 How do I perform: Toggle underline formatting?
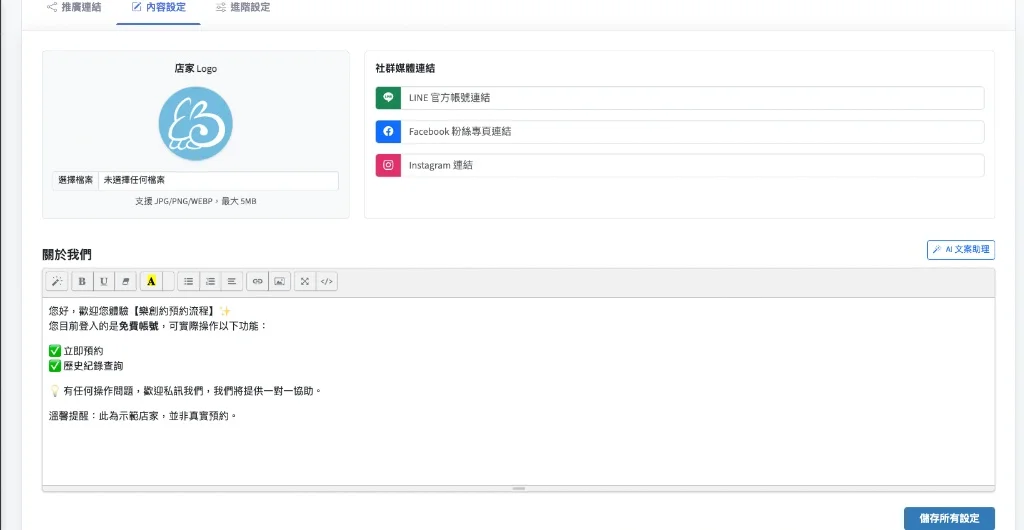click(x=104, y=282)
